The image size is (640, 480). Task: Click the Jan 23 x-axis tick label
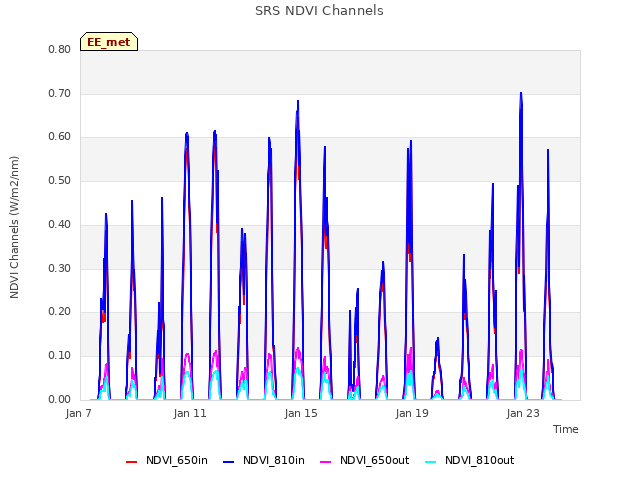523,413
